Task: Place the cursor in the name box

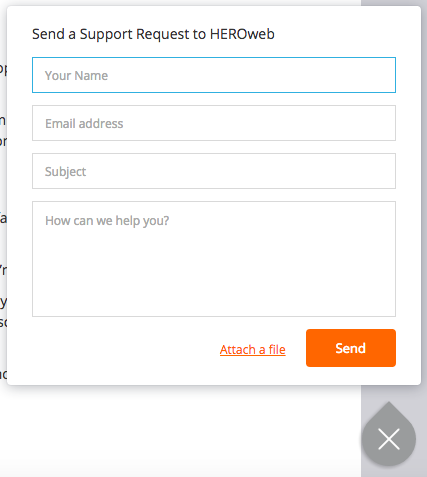Action: 214,75
